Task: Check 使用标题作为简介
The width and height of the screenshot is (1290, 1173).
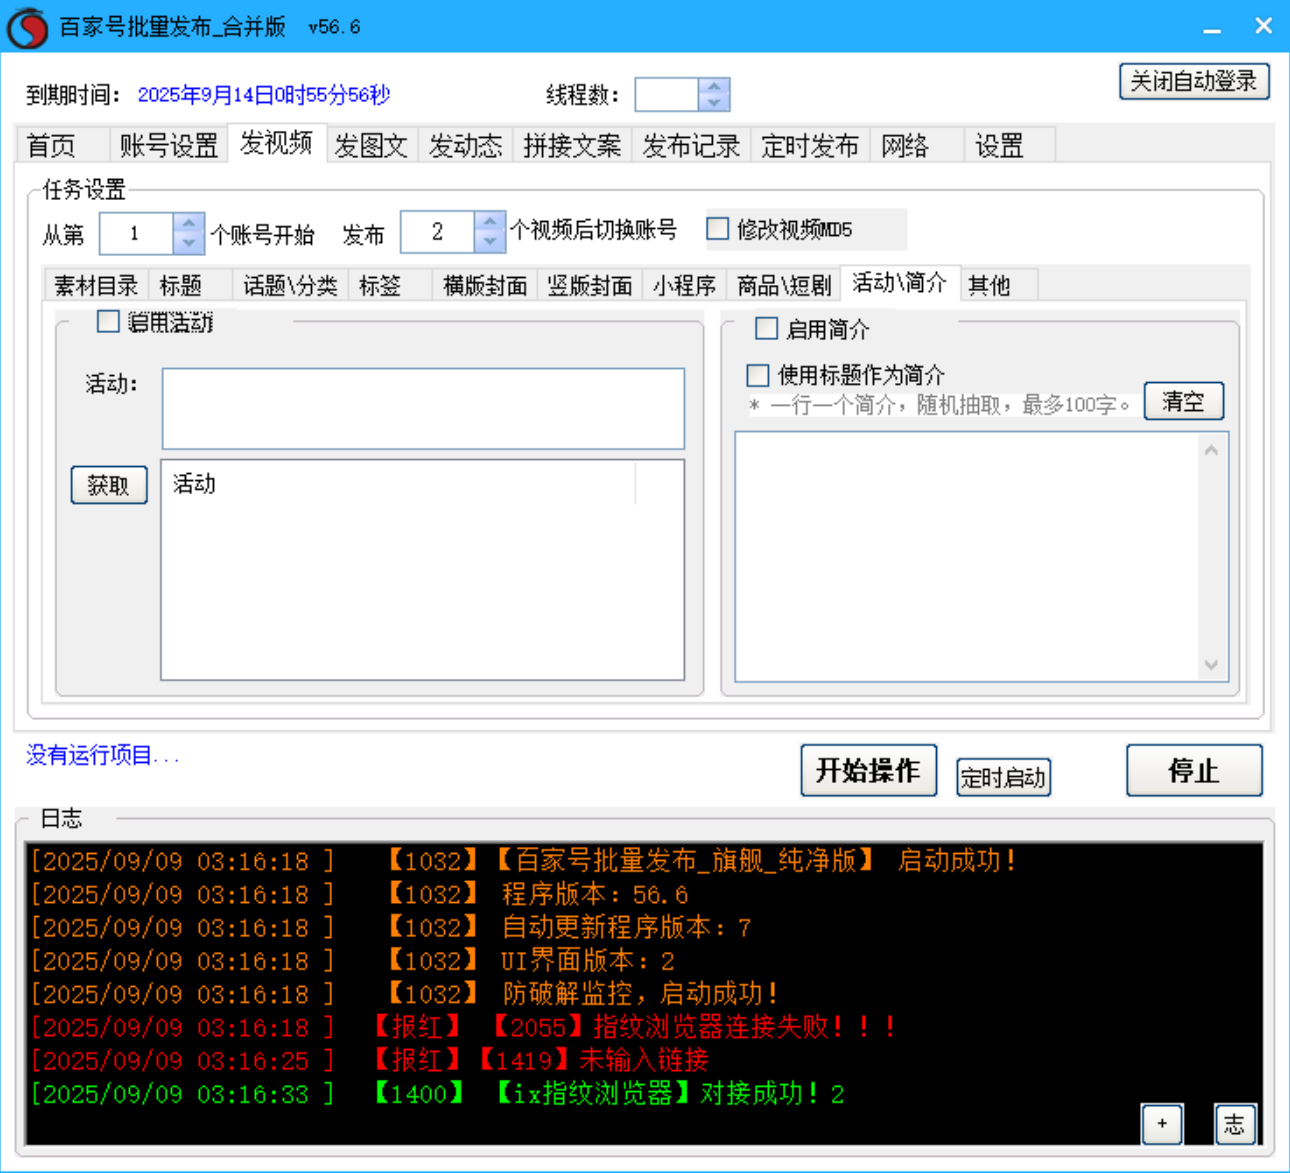Action: (x=757, y=375)
